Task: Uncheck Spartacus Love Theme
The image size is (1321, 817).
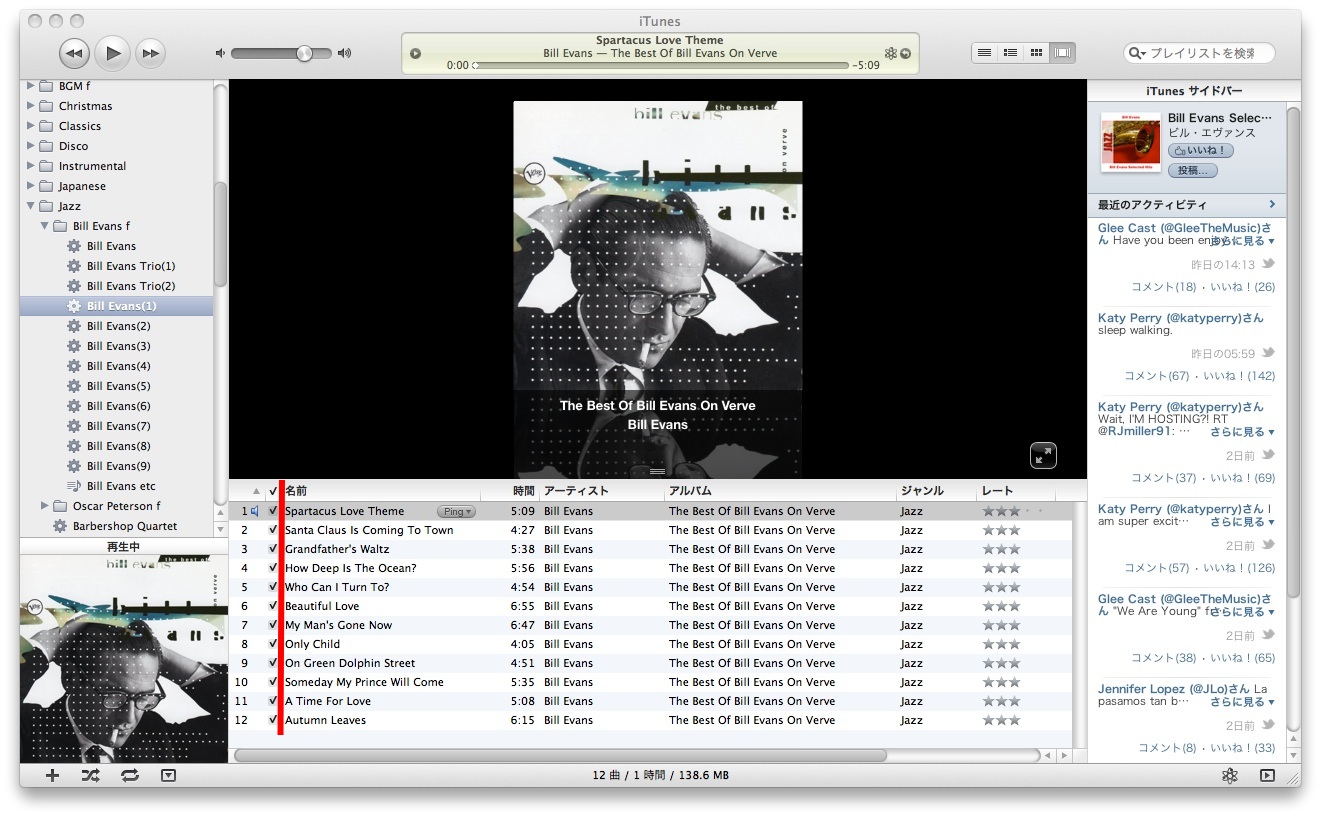Action: tap(273, 511)
